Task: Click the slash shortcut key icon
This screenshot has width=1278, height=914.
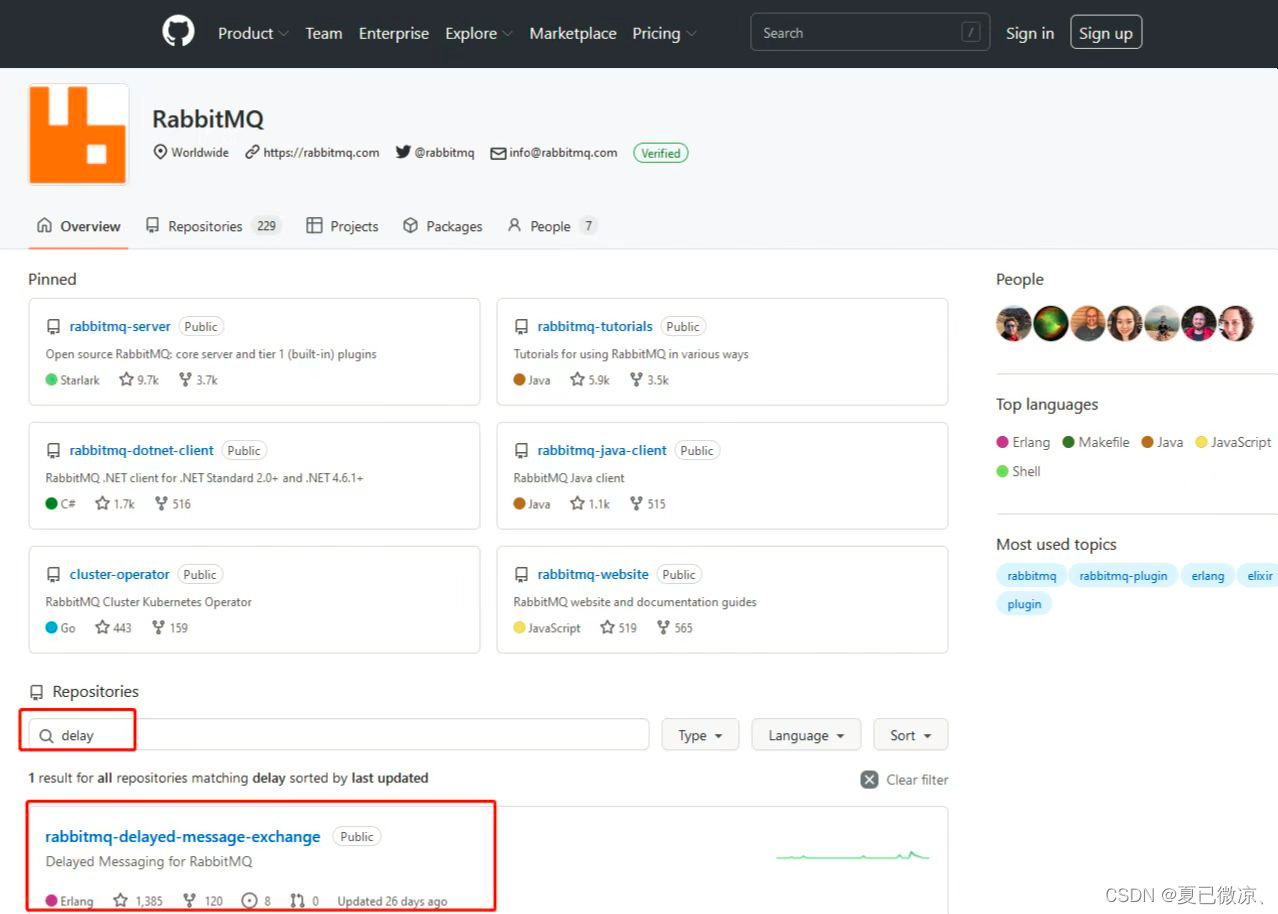Action: pos(970,32)
